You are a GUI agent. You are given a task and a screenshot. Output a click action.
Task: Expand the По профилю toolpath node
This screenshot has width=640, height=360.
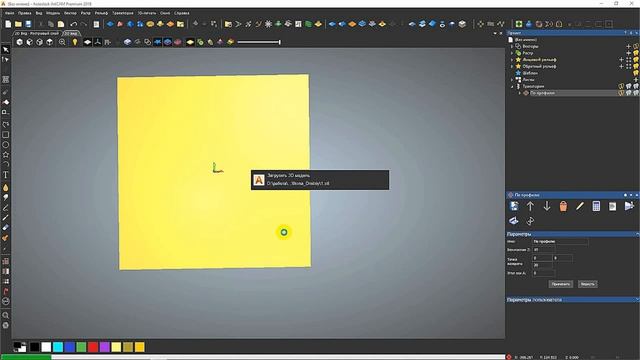coord(520,93)
